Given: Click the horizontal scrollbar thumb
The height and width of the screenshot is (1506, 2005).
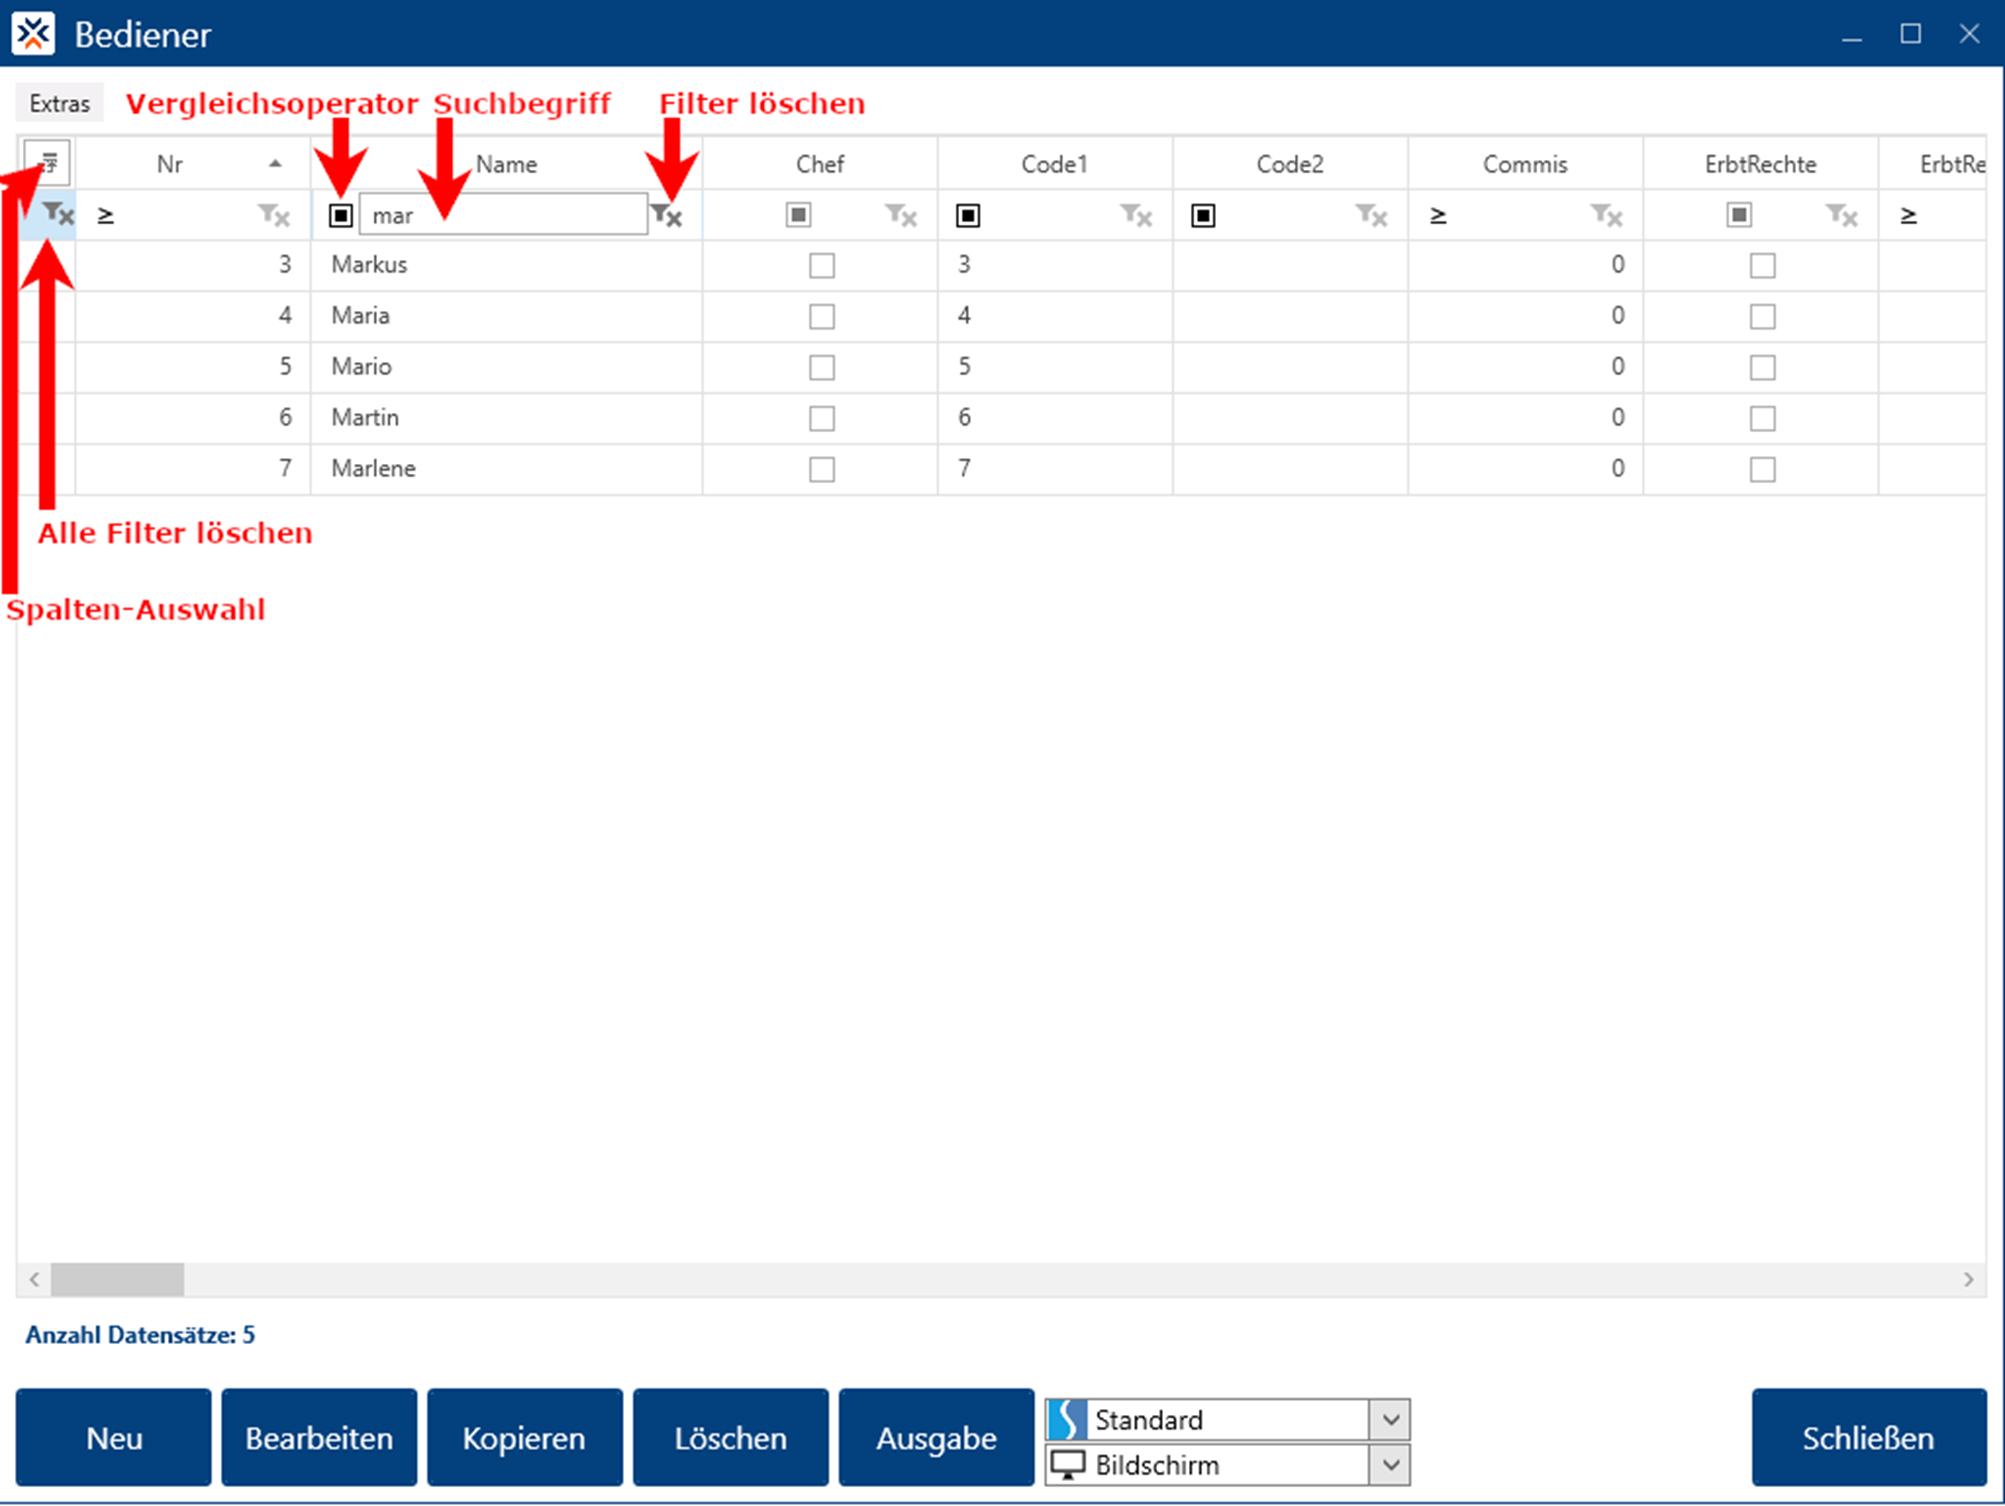Looking at the screenshot, I should click(x=117, y=1279).
